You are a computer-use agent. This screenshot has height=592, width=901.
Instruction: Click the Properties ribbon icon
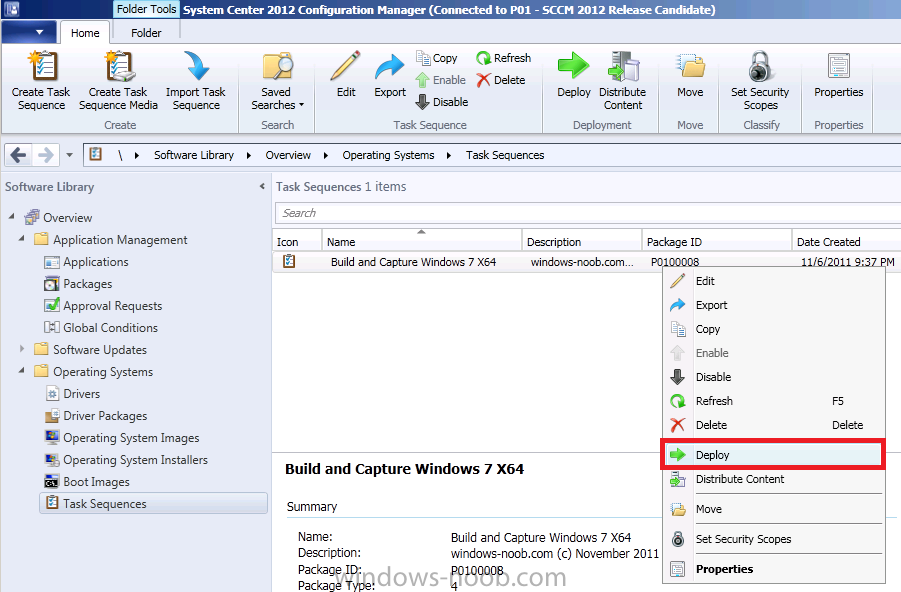click(x=838, y=75)
